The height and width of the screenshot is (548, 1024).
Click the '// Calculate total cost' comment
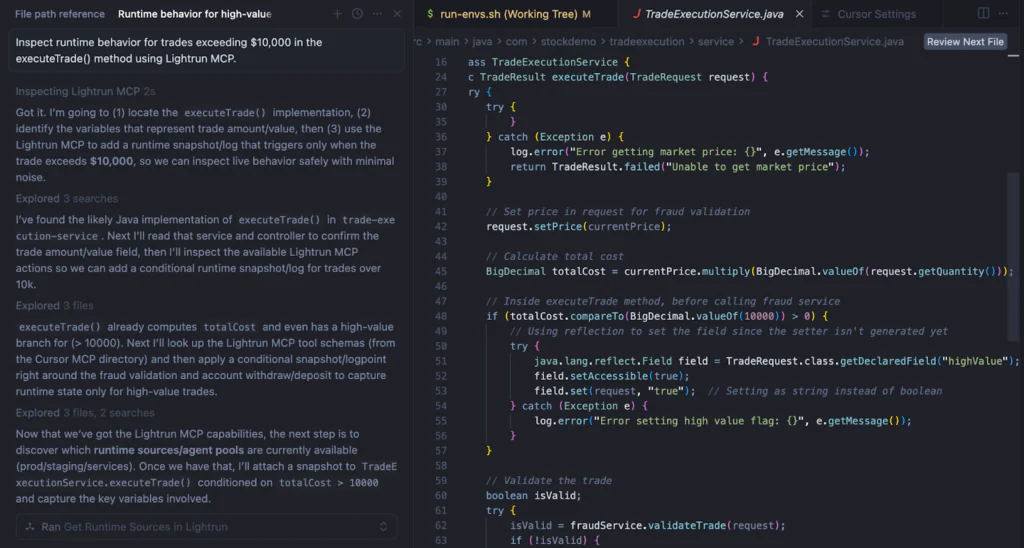[x=554, y=257]
